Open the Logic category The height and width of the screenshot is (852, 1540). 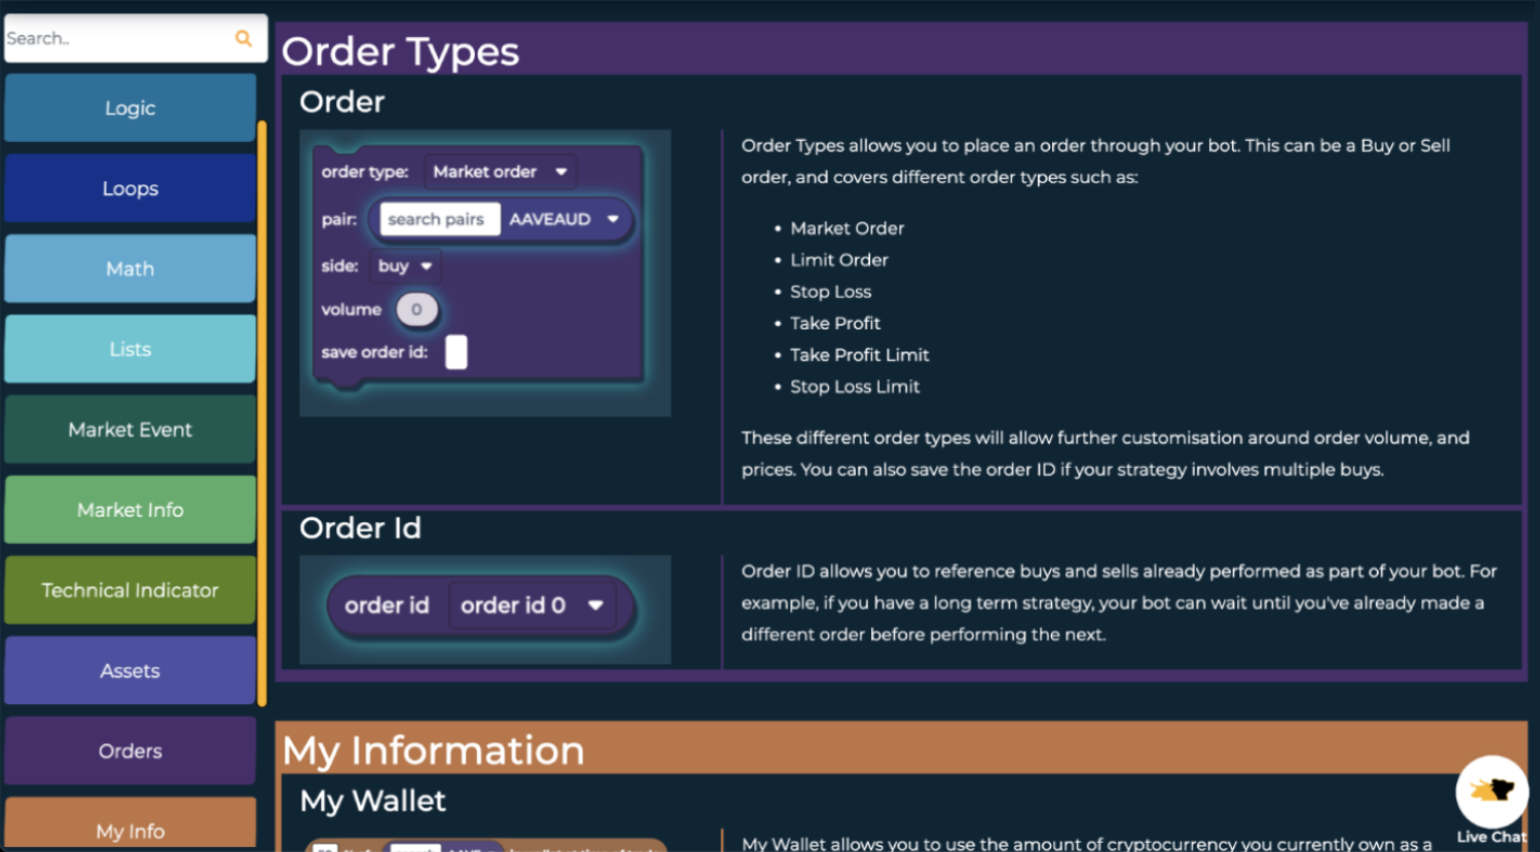click(x=130, y=108)
